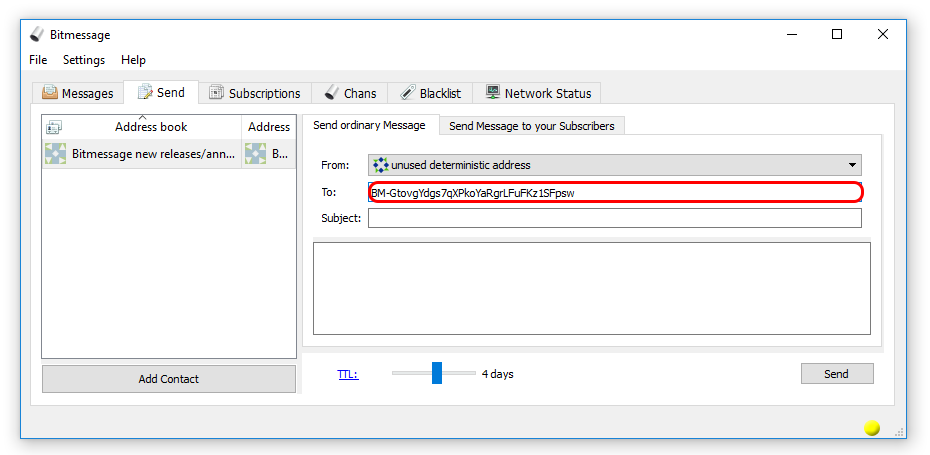Click the identicon in the Address column
This screenshot has width=930, height=455.
point(255,154)
